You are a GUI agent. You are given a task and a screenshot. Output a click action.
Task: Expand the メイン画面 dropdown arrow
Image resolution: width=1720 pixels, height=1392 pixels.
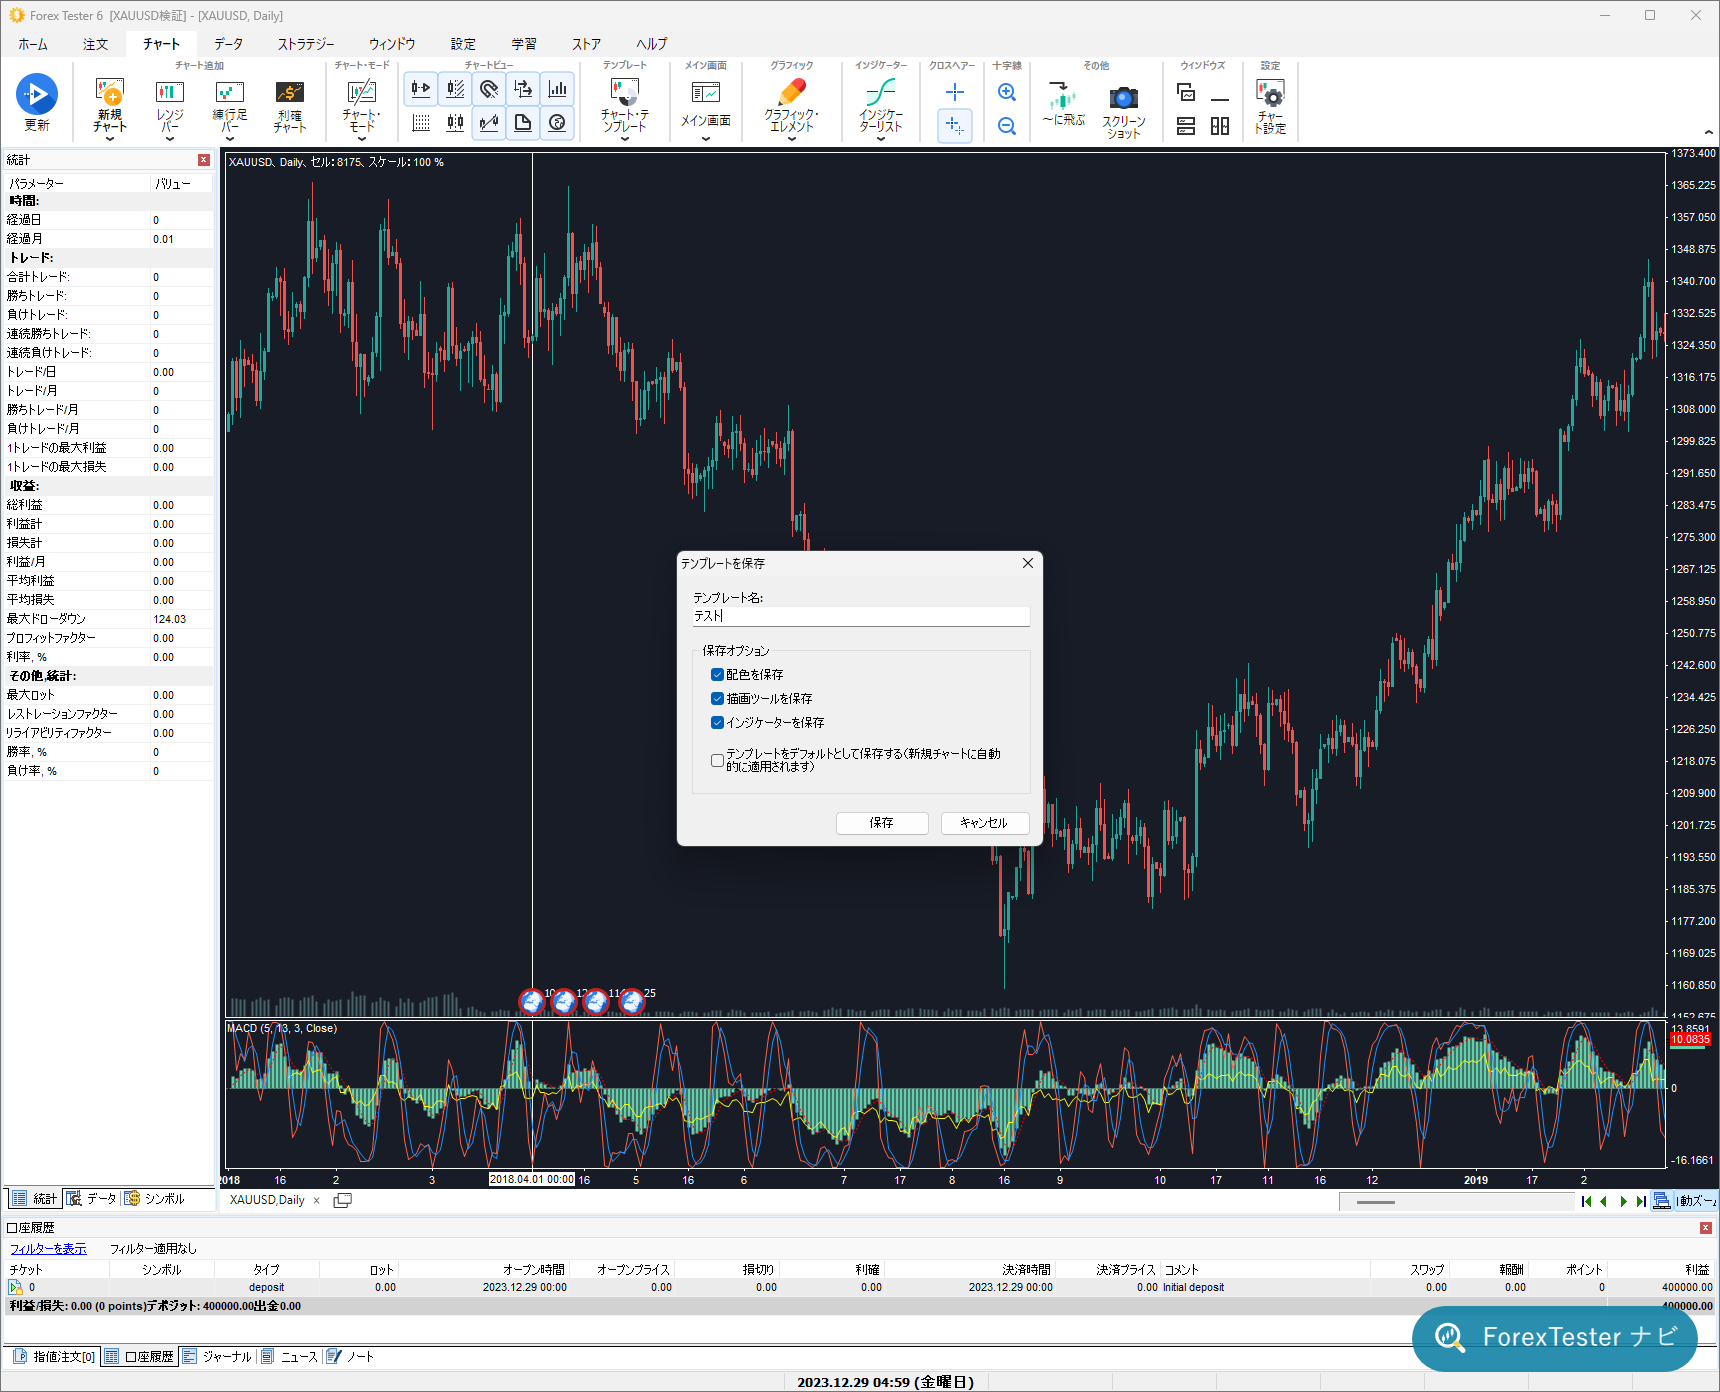click(x=706, y=139)
